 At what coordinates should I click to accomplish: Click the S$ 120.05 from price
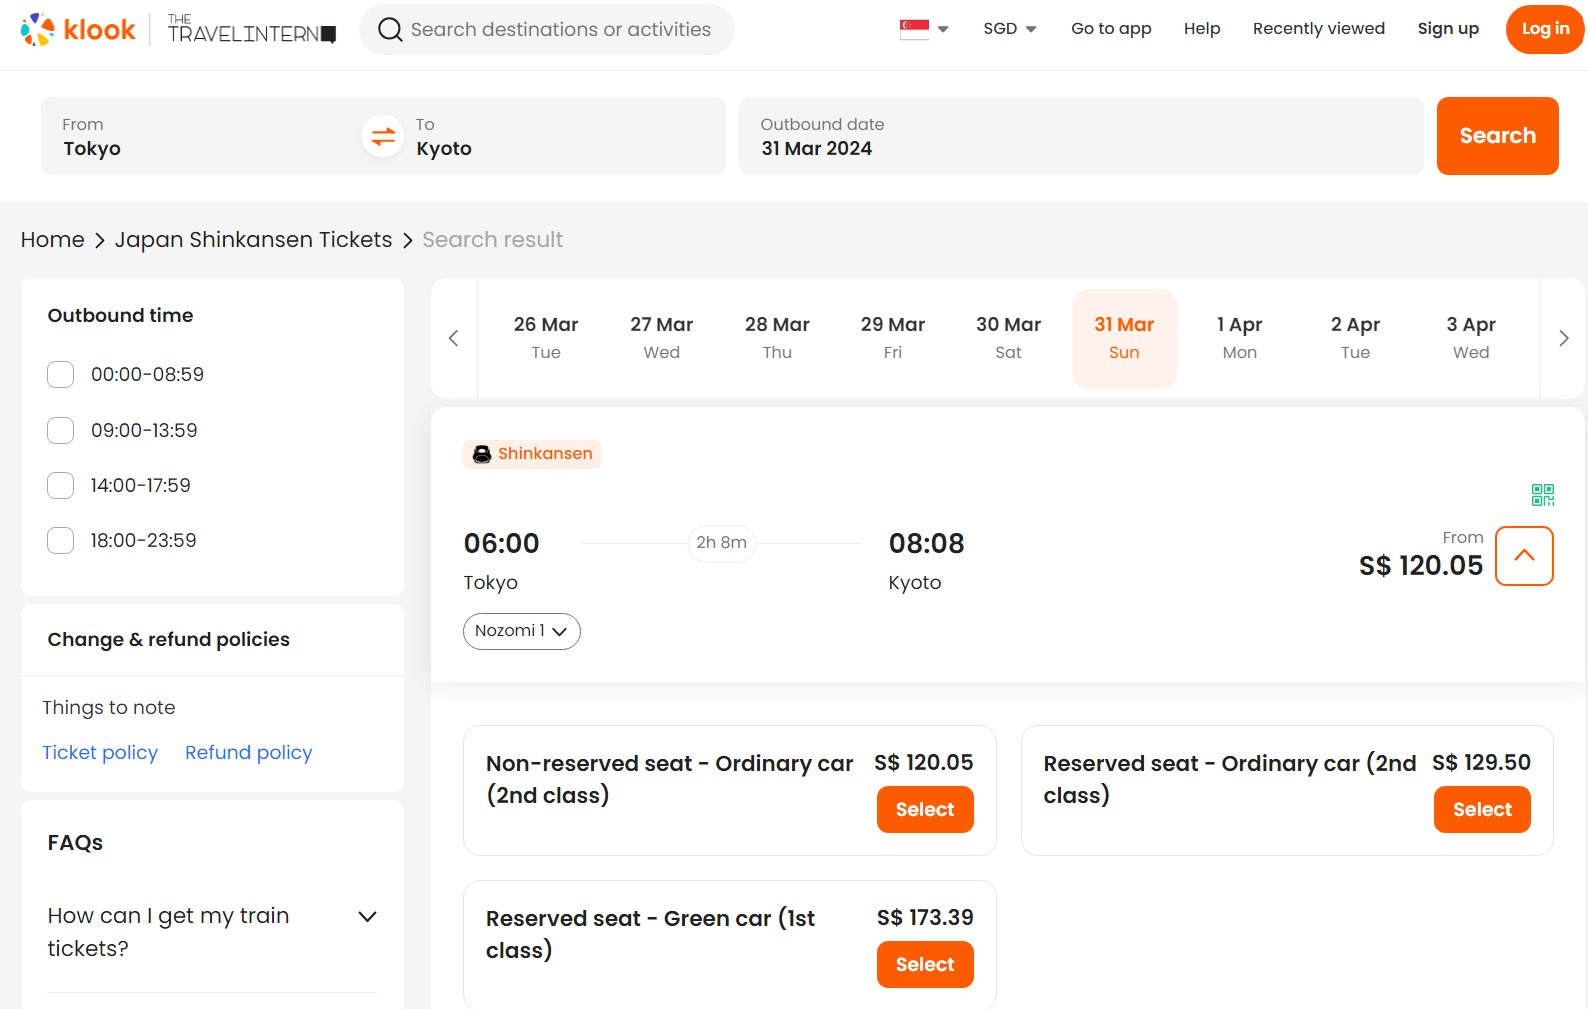[x=1421, y=566]
